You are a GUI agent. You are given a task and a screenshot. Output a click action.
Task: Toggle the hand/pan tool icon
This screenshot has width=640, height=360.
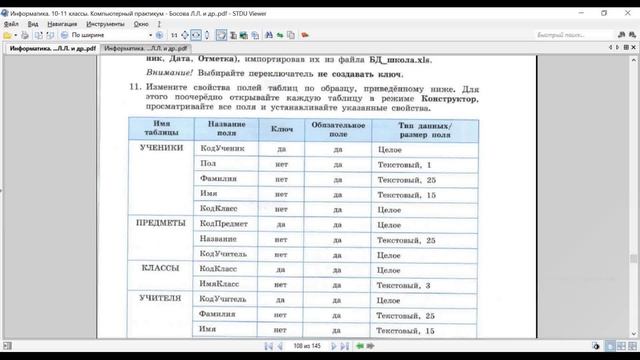(221, 35)
